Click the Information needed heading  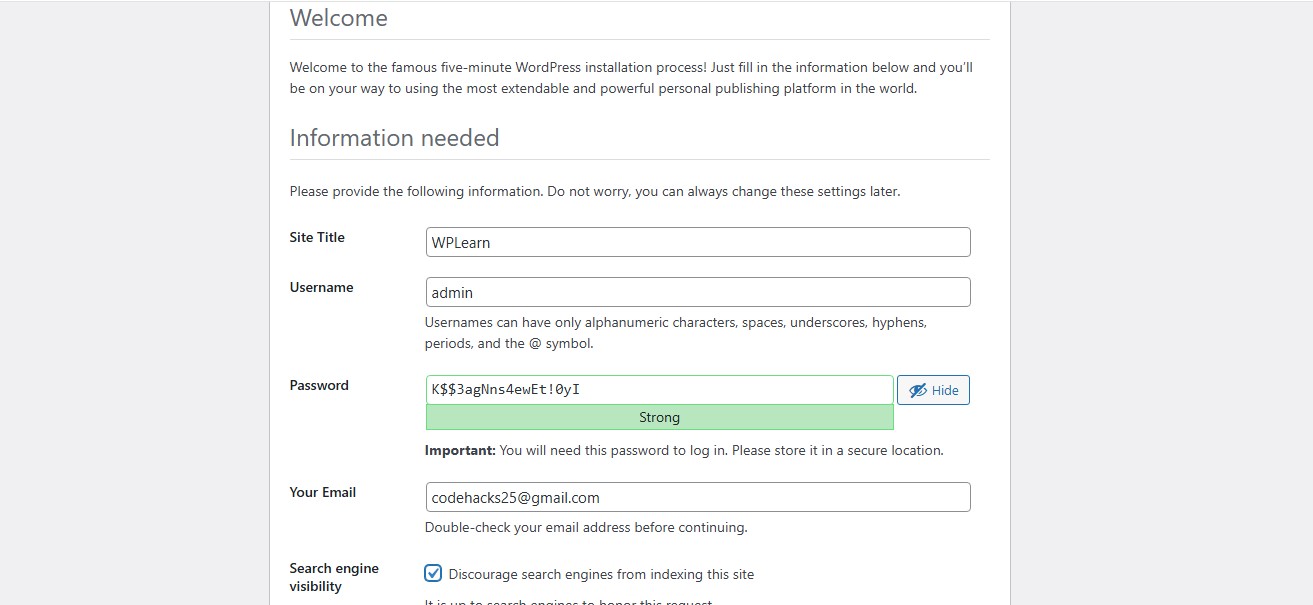[x=394, y=138]
